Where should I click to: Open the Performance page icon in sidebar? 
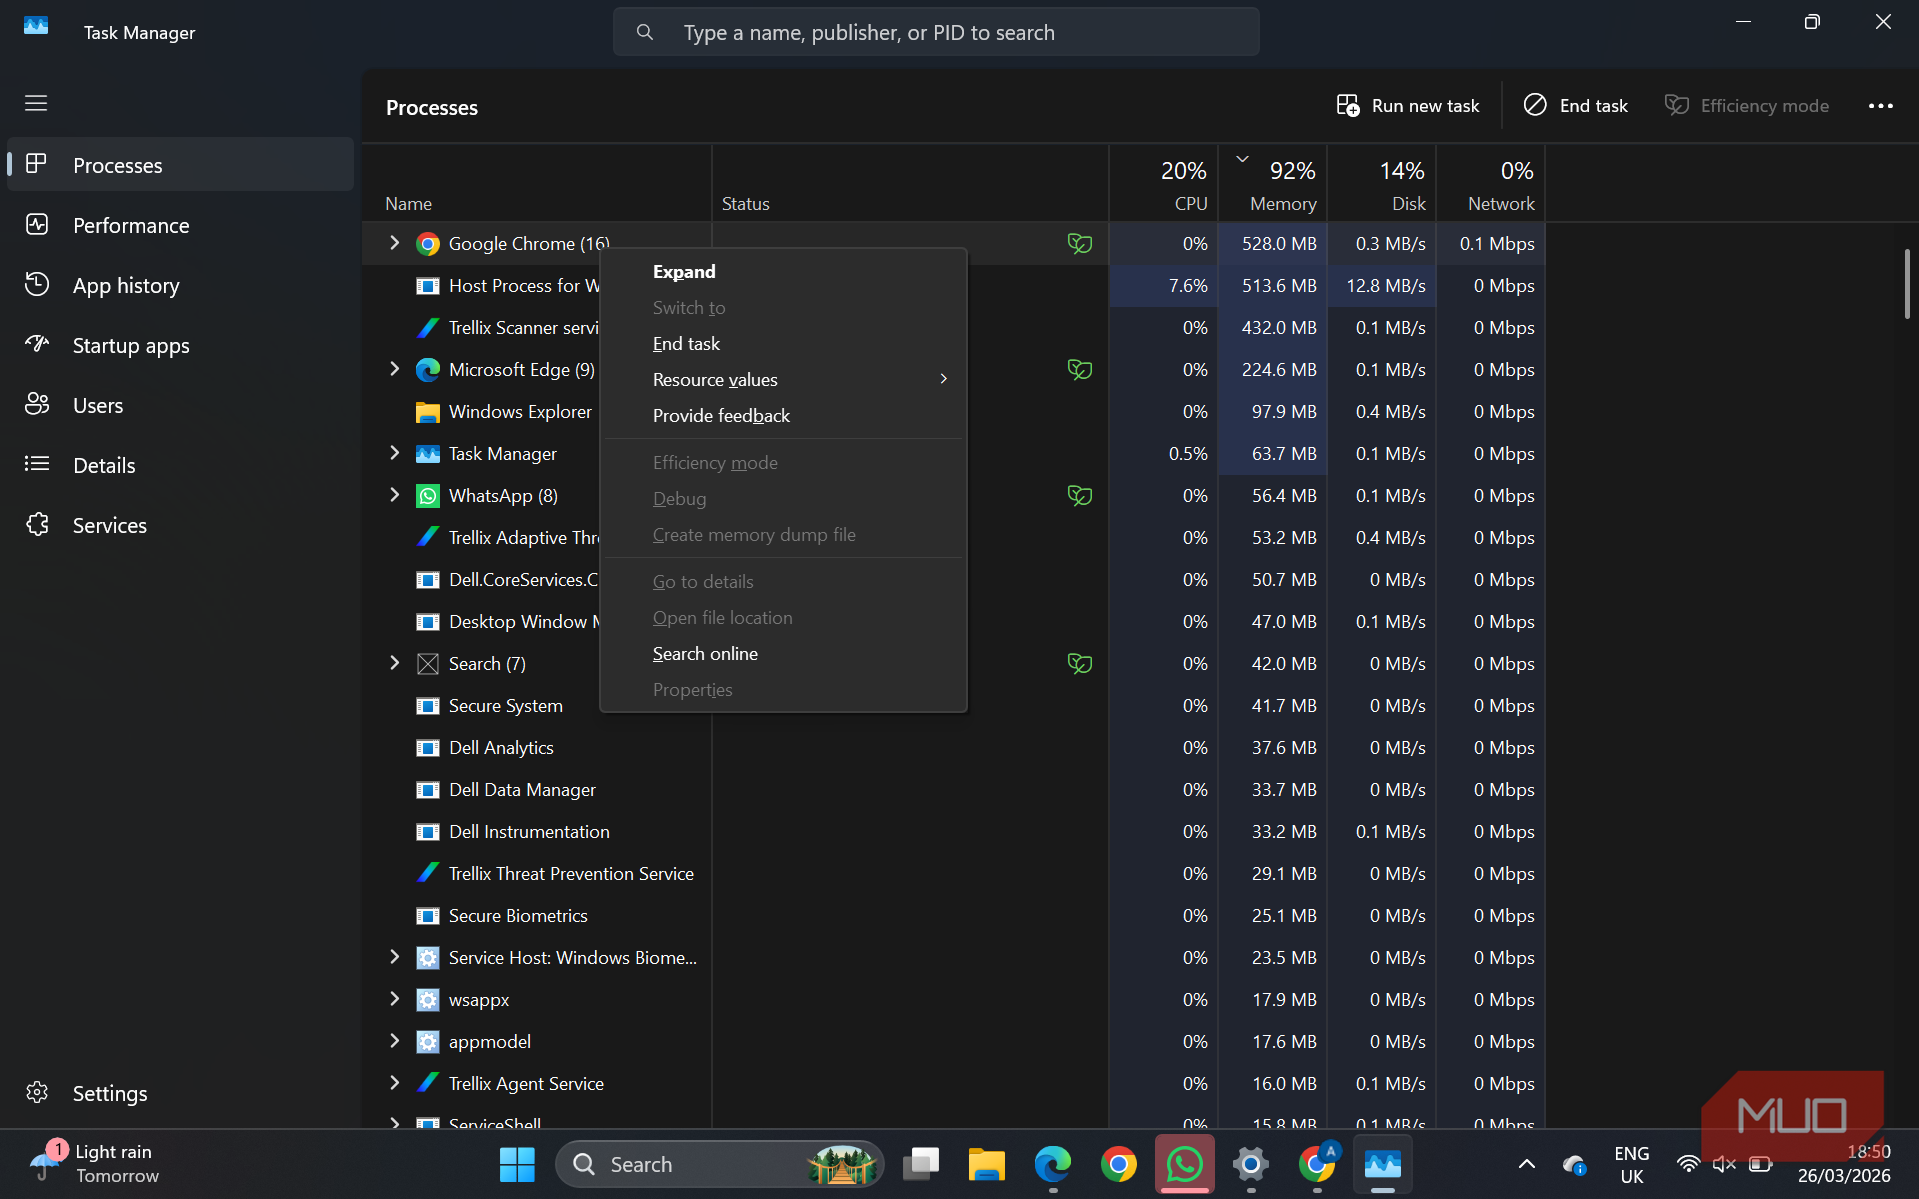pyautogui.click(x=37, y=225)
